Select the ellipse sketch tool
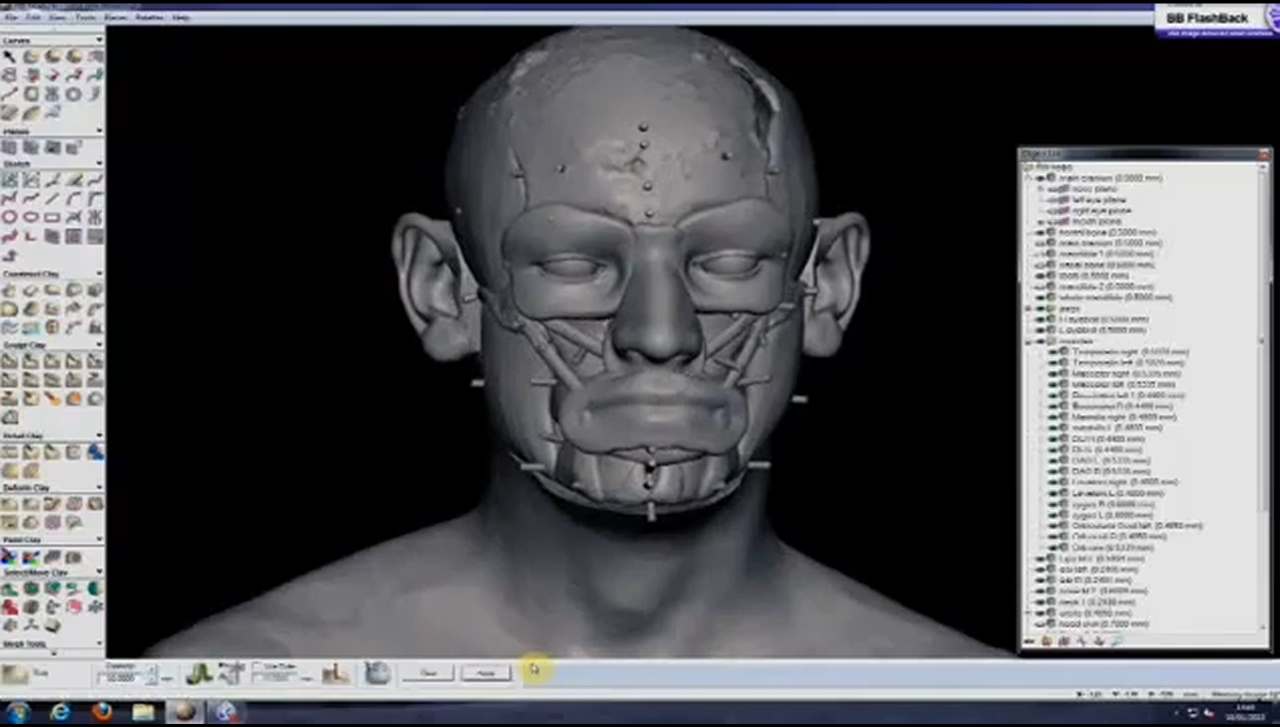The width and height of the screenshot is (1280, 727). pyautogui.click(x=31, y=217)
